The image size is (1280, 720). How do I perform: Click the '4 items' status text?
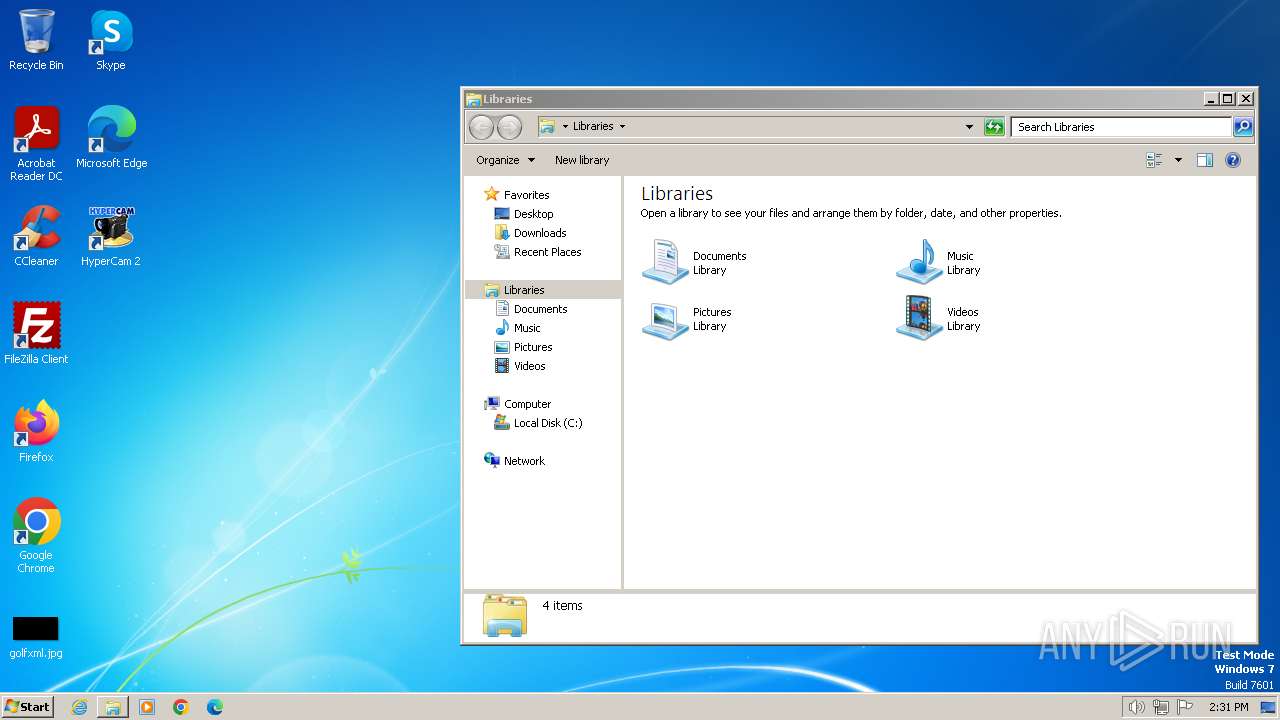click(562, 606)
